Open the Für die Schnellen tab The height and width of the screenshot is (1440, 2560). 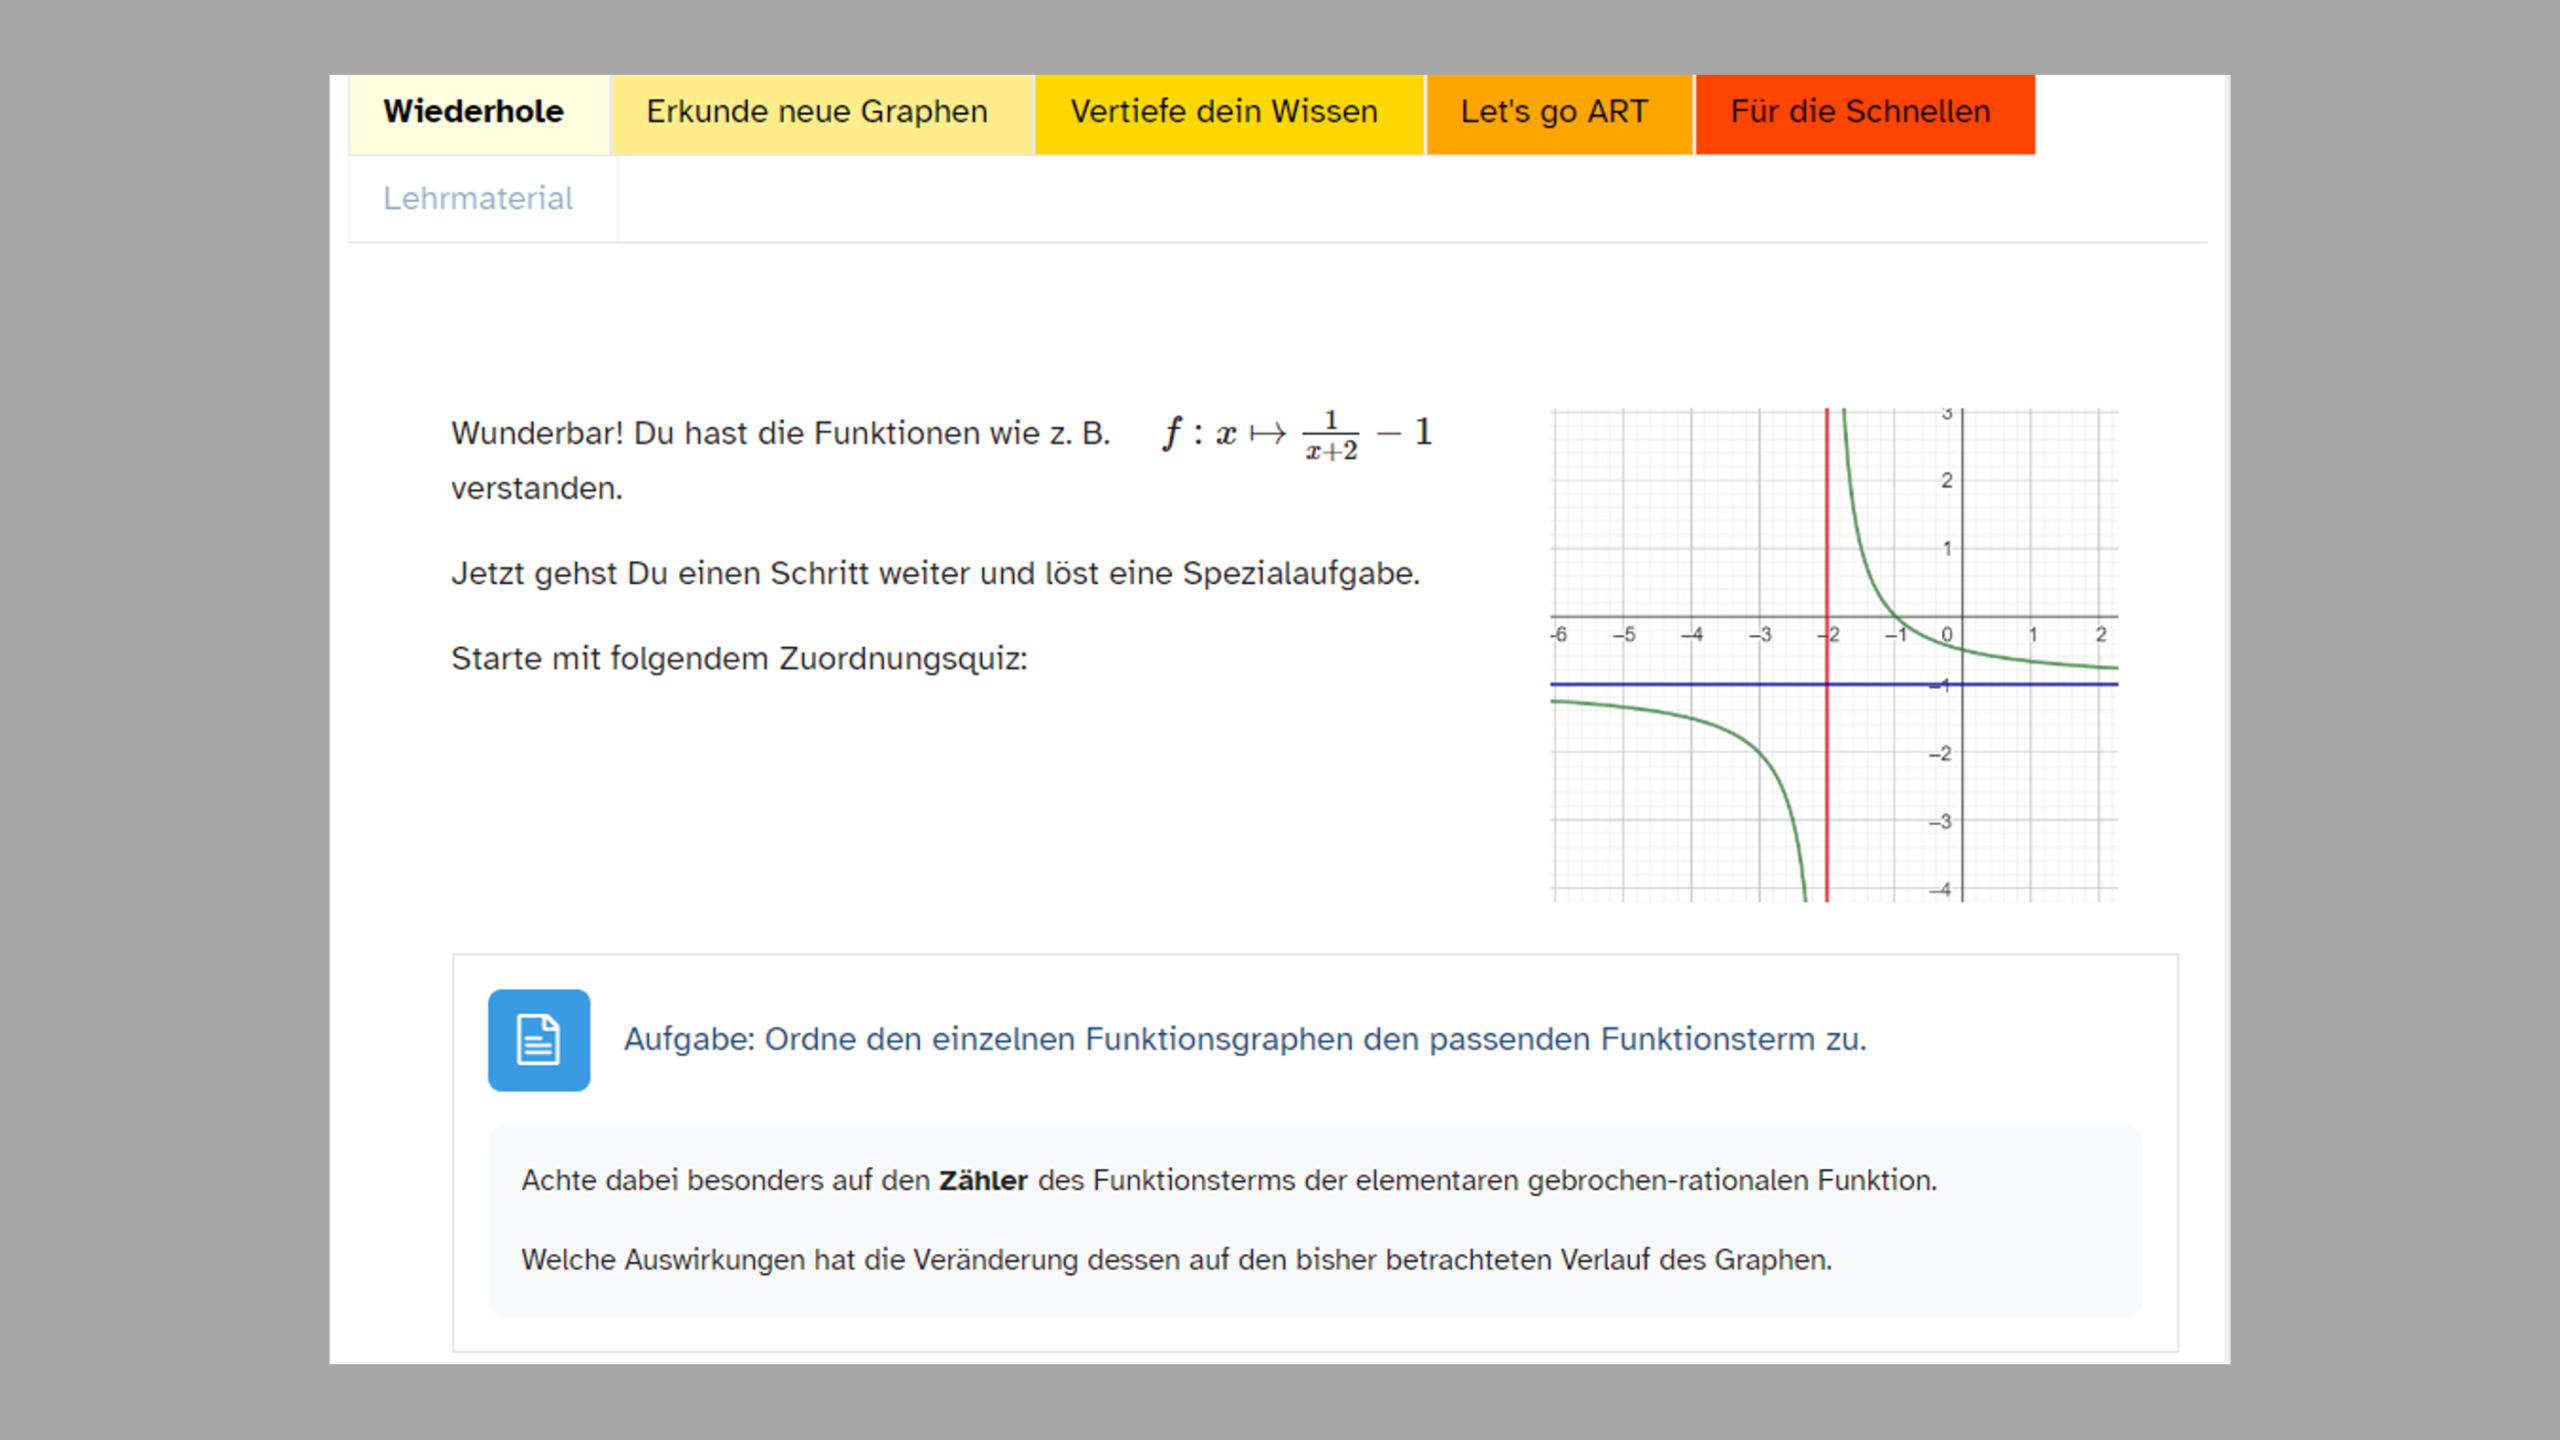point(1860,112)
